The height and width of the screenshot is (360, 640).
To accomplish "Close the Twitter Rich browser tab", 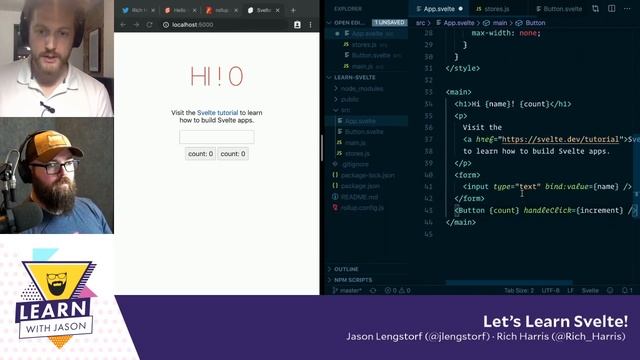I will coord(153,10).
